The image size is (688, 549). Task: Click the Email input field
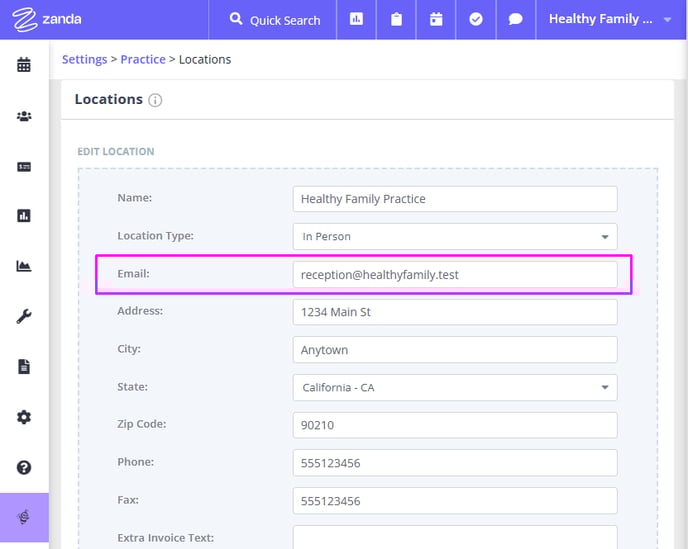(x=455, y=275)
